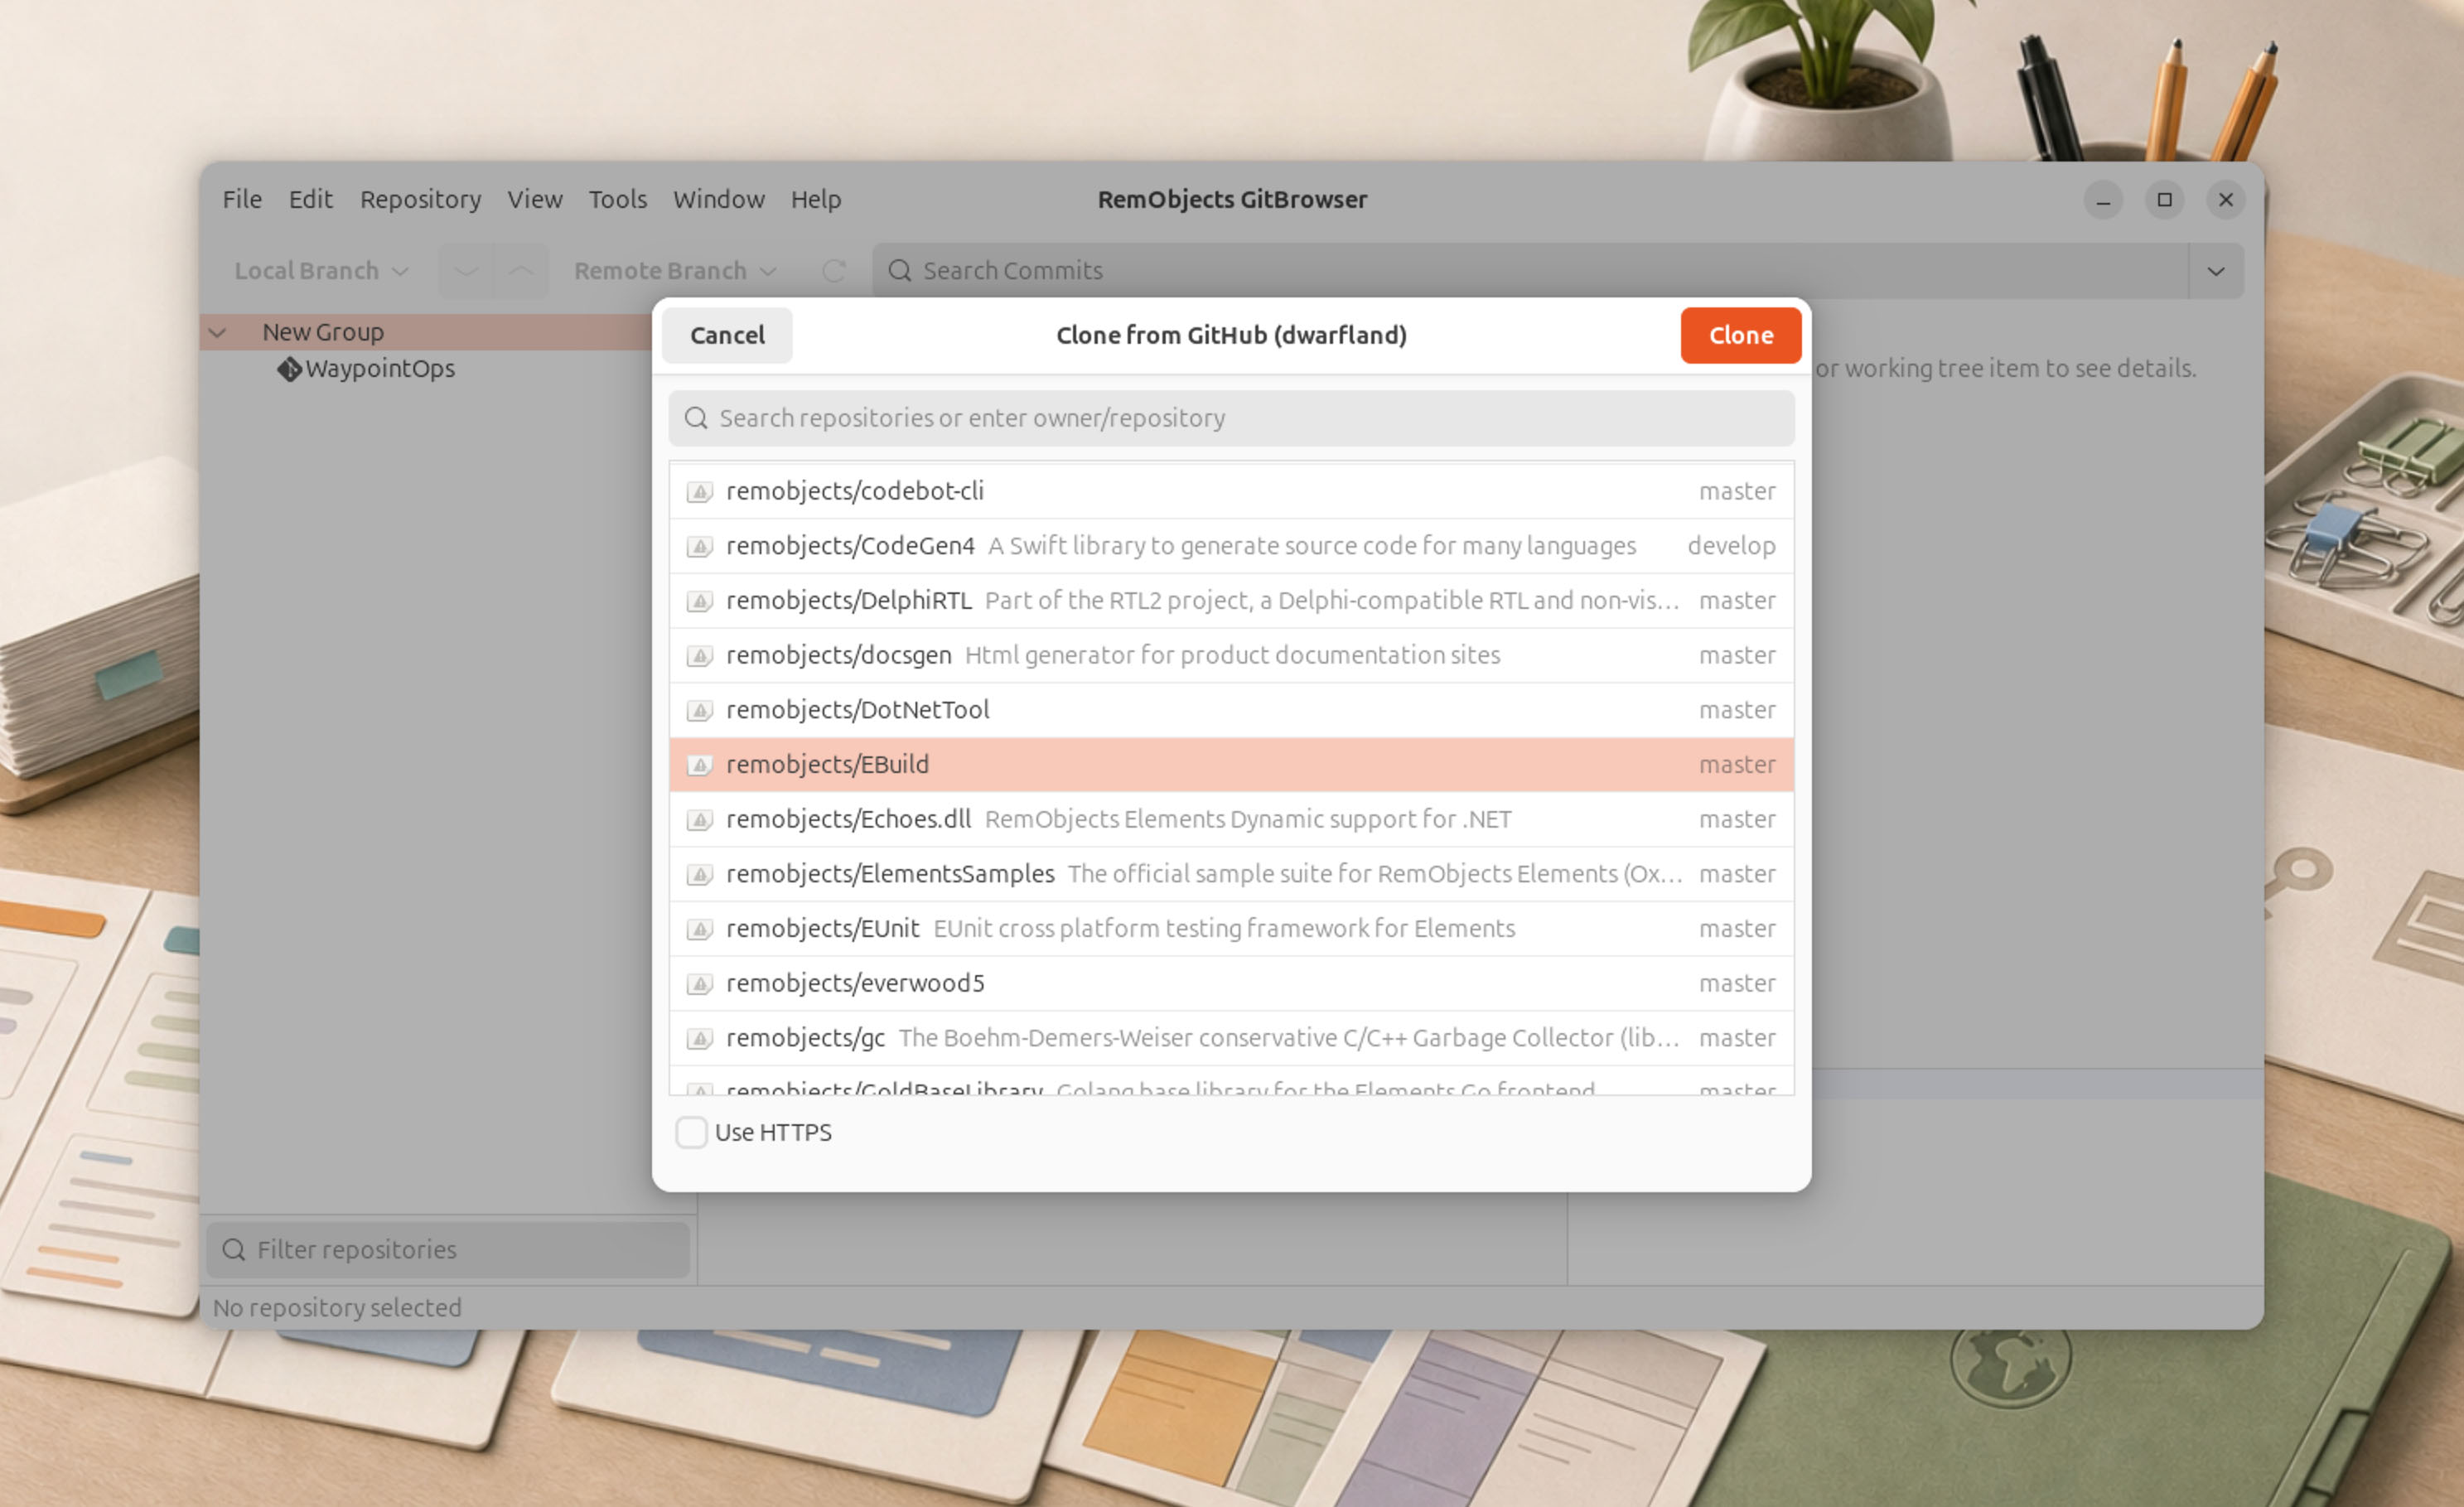Image resolution: width=2464 pixels, height=1507 pixels.
Task: Select the highlighted remobjects/EBuild row
Action: 1232,765
